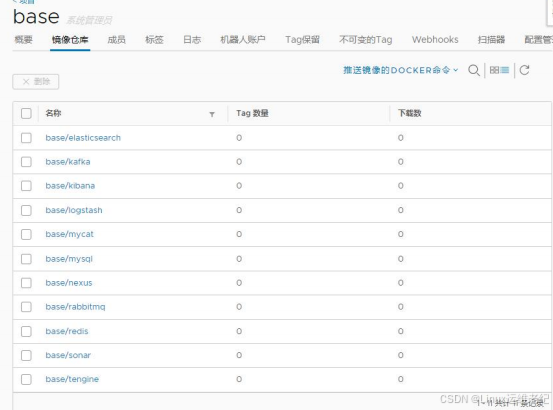This screenshot has width=553, height=410.
Task: Open the 镜像仓库 tab
Action: pyautogui.click(x=70, y=39)
